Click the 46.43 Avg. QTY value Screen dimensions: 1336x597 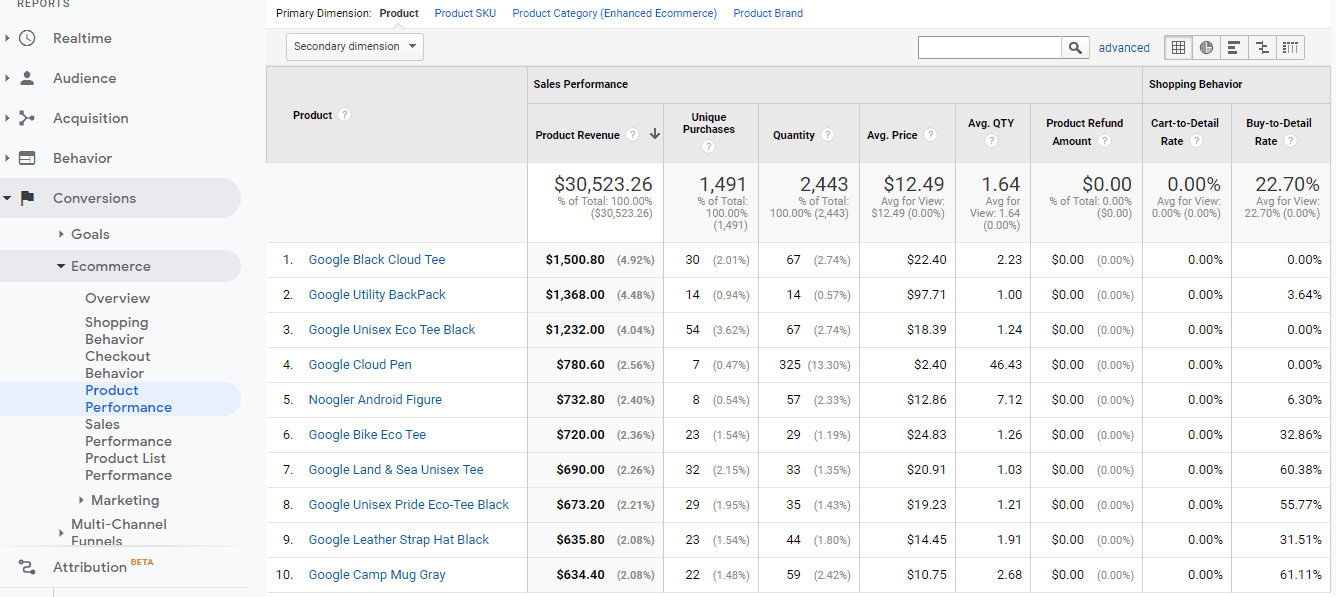click(1006, 365)
